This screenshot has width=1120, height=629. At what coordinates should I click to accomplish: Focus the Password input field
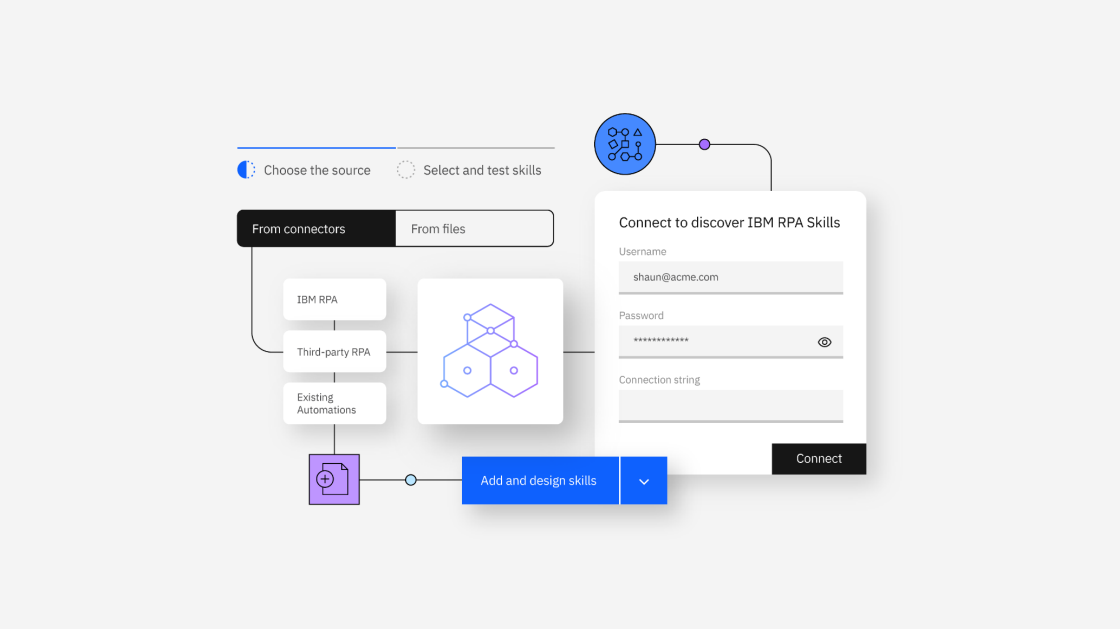[731, 341]
